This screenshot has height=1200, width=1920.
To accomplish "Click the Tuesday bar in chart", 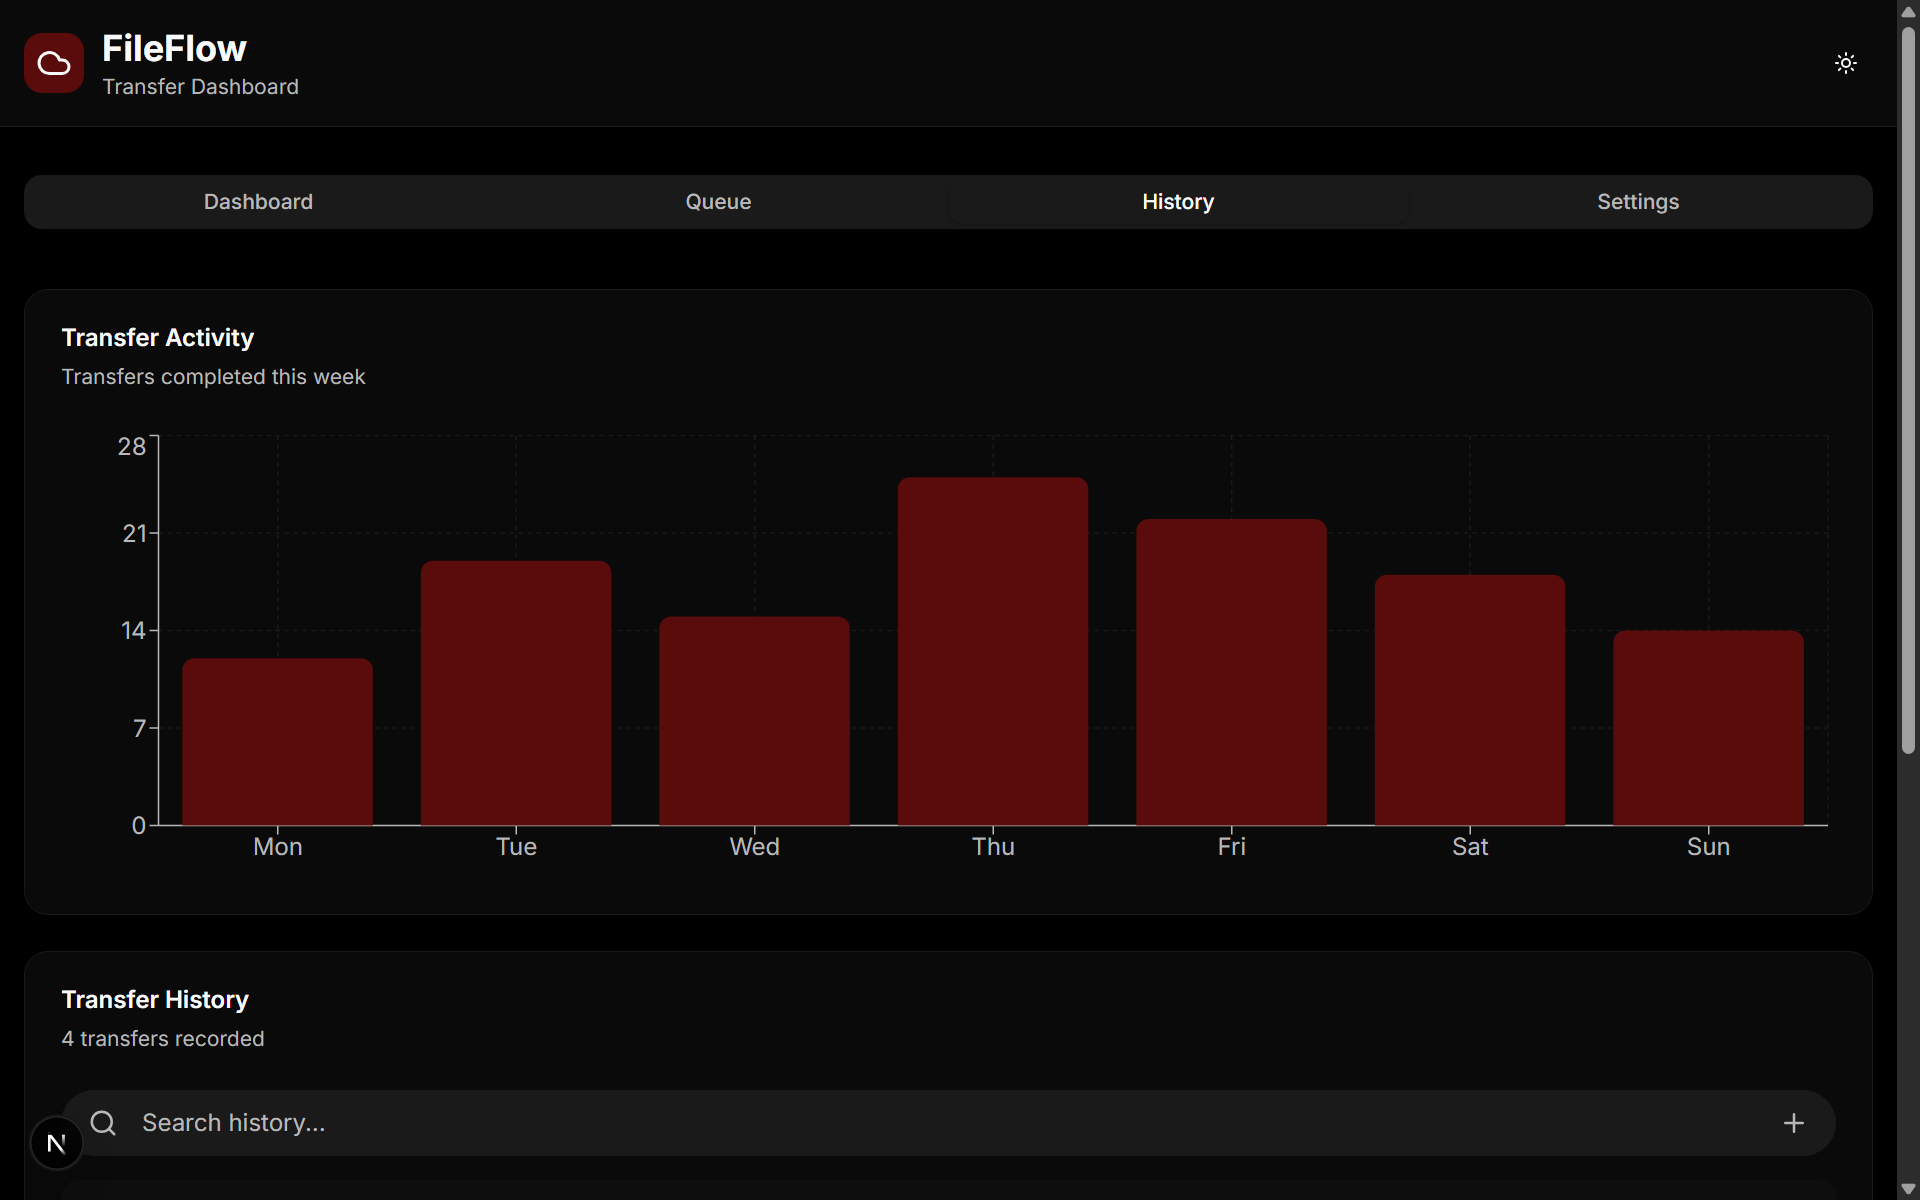I will click(516, 693).
